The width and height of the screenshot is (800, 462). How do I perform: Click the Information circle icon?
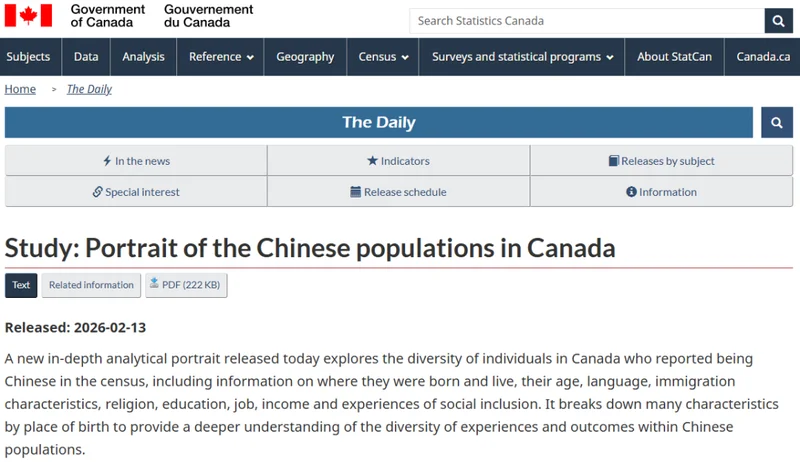pyautogui.click(x=631, y=192)
